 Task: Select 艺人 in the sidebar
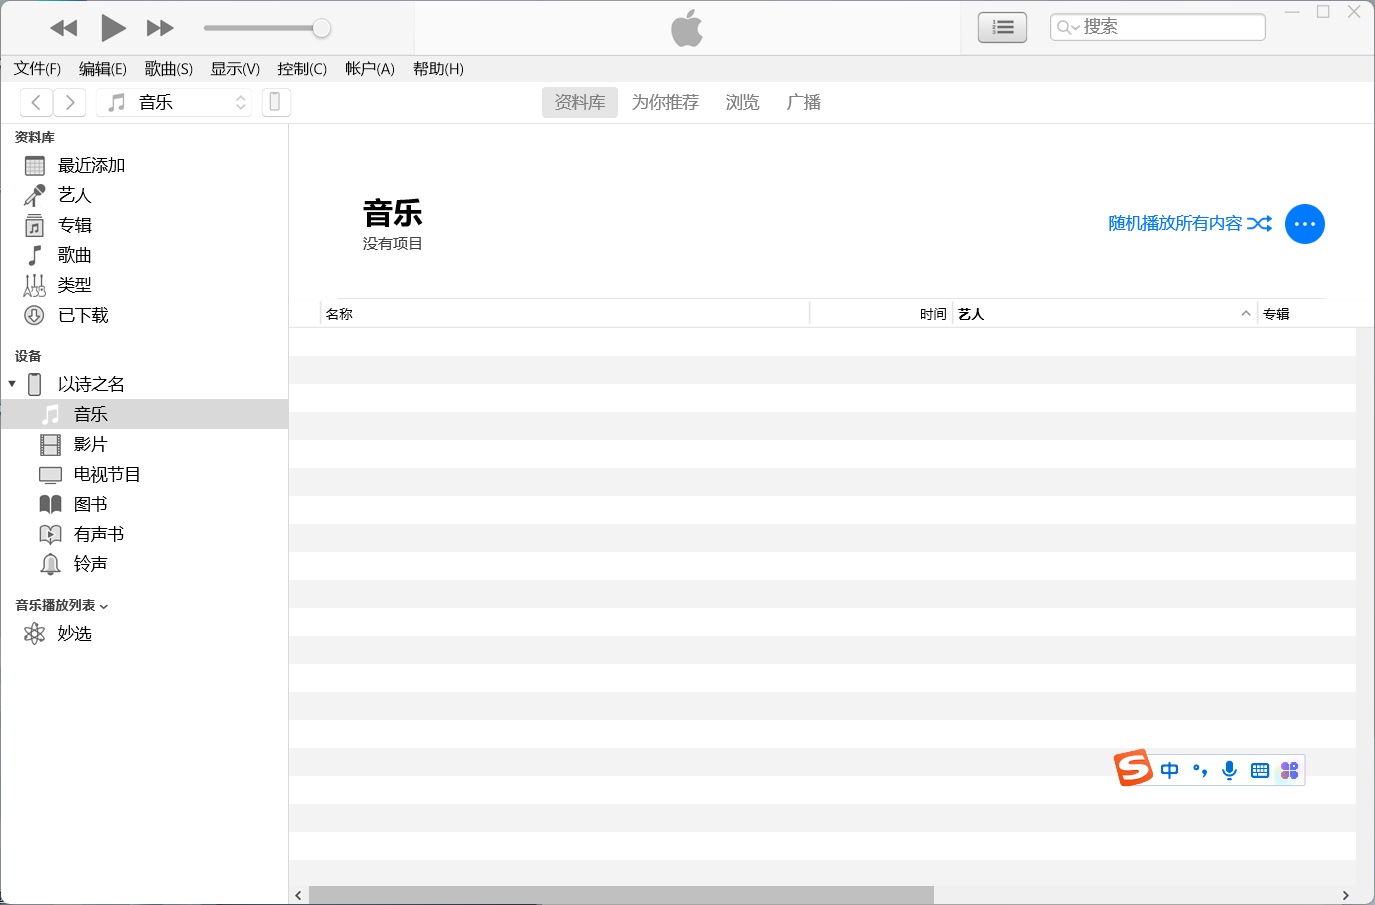pos(74,195)
